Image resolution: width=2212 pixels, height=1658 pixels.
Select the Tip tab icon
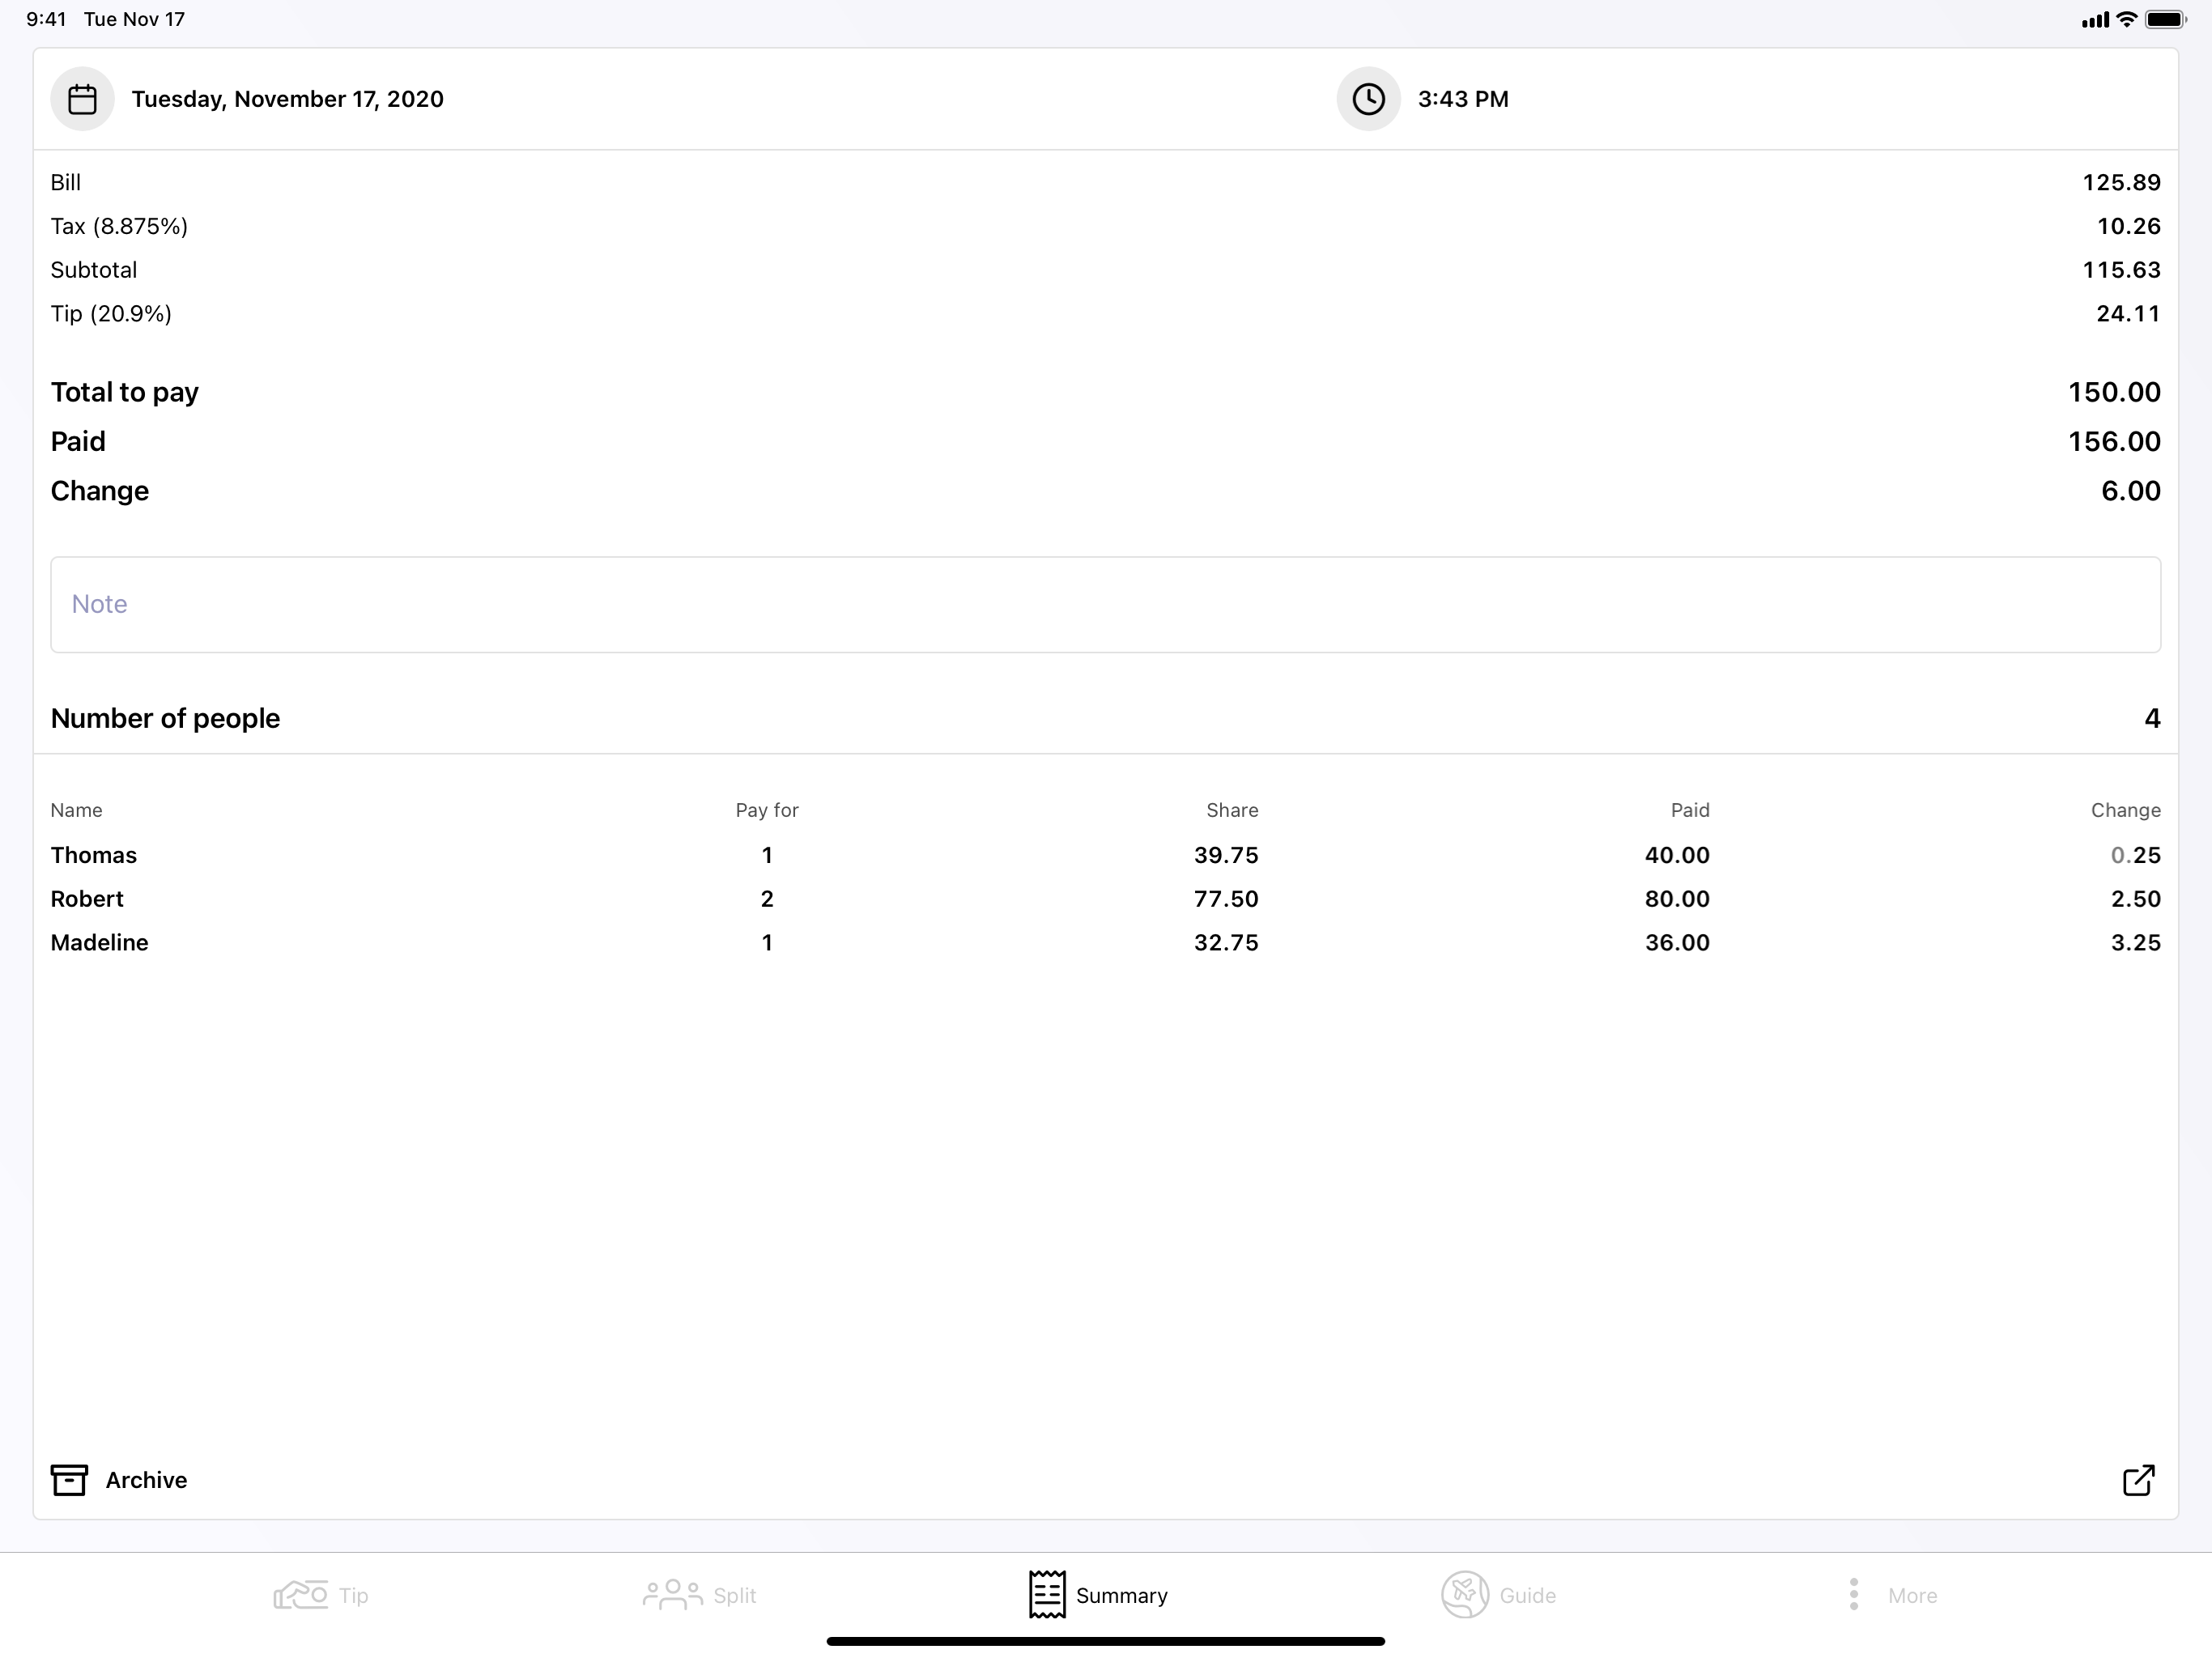[x=300, y=1595]
